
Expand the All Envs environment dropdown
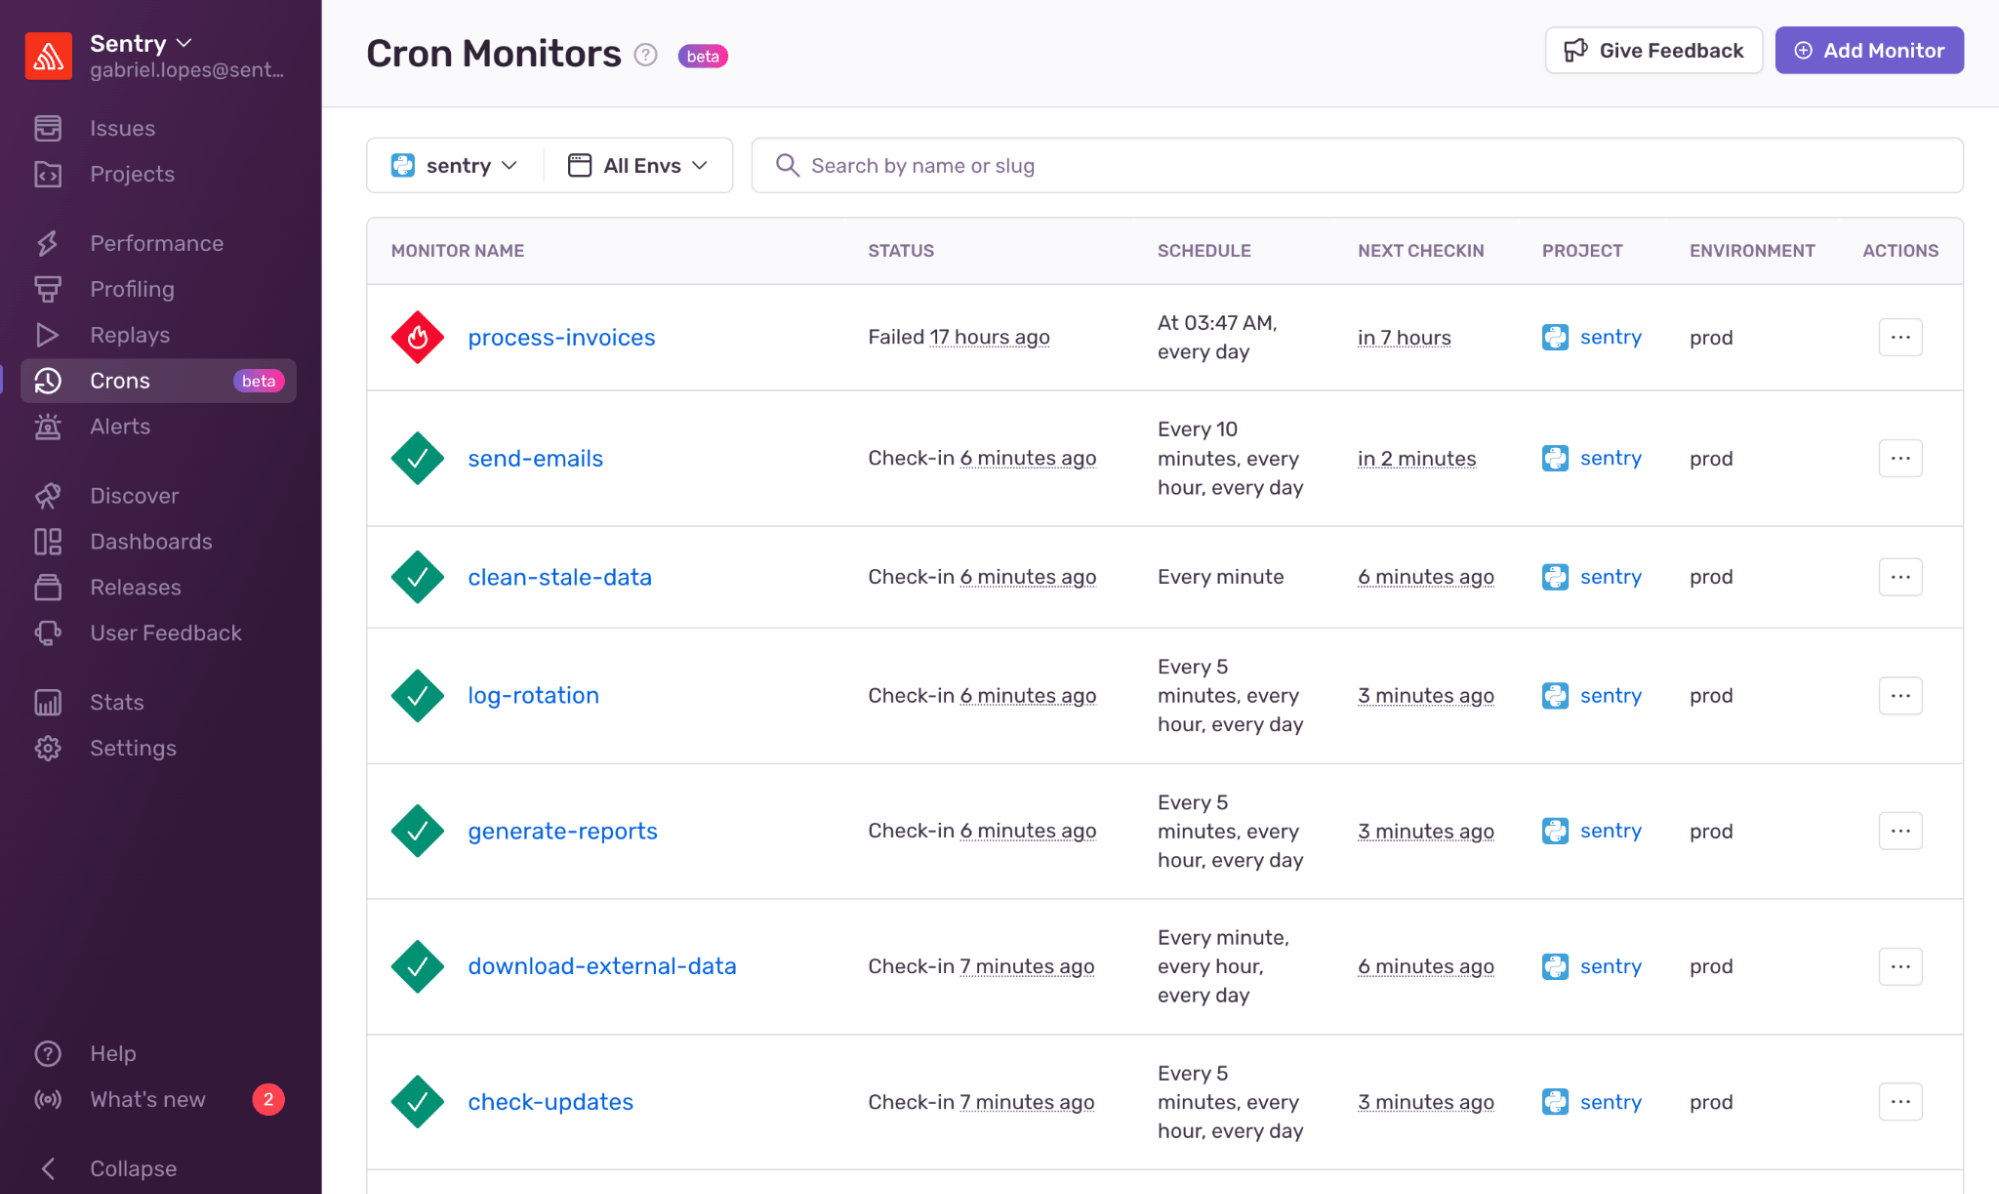pyautogui.click(x=638, y=165)
